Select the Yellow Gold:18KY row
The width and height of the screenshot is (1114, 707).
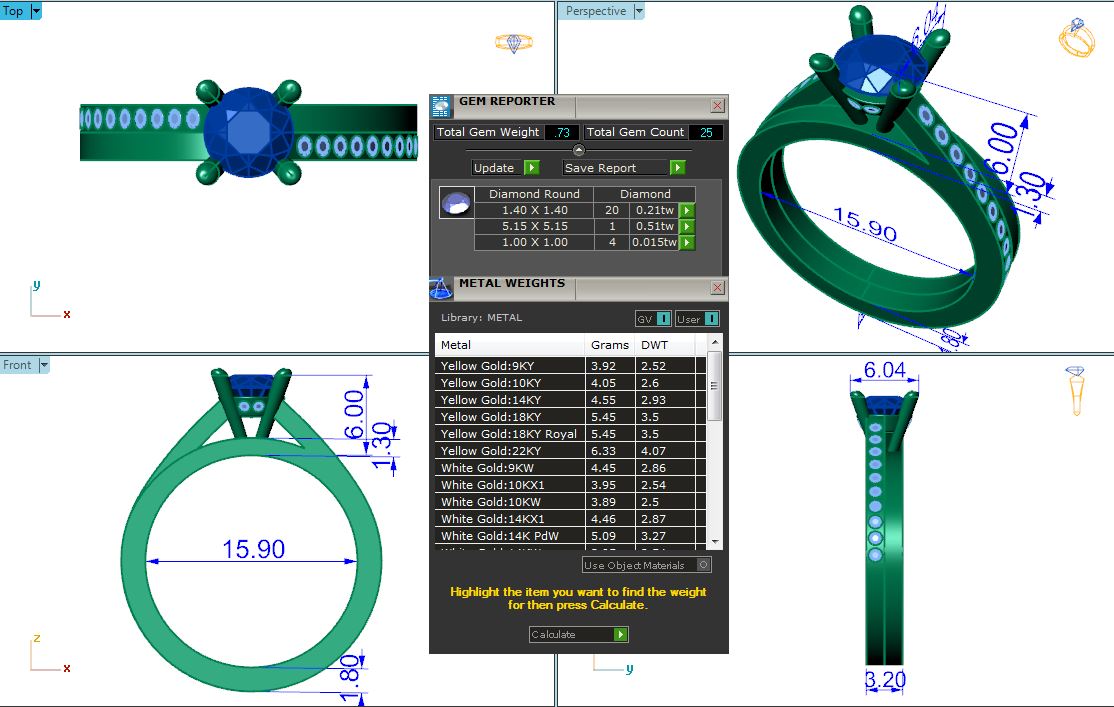pyautogui.click(x=510, y=417)
